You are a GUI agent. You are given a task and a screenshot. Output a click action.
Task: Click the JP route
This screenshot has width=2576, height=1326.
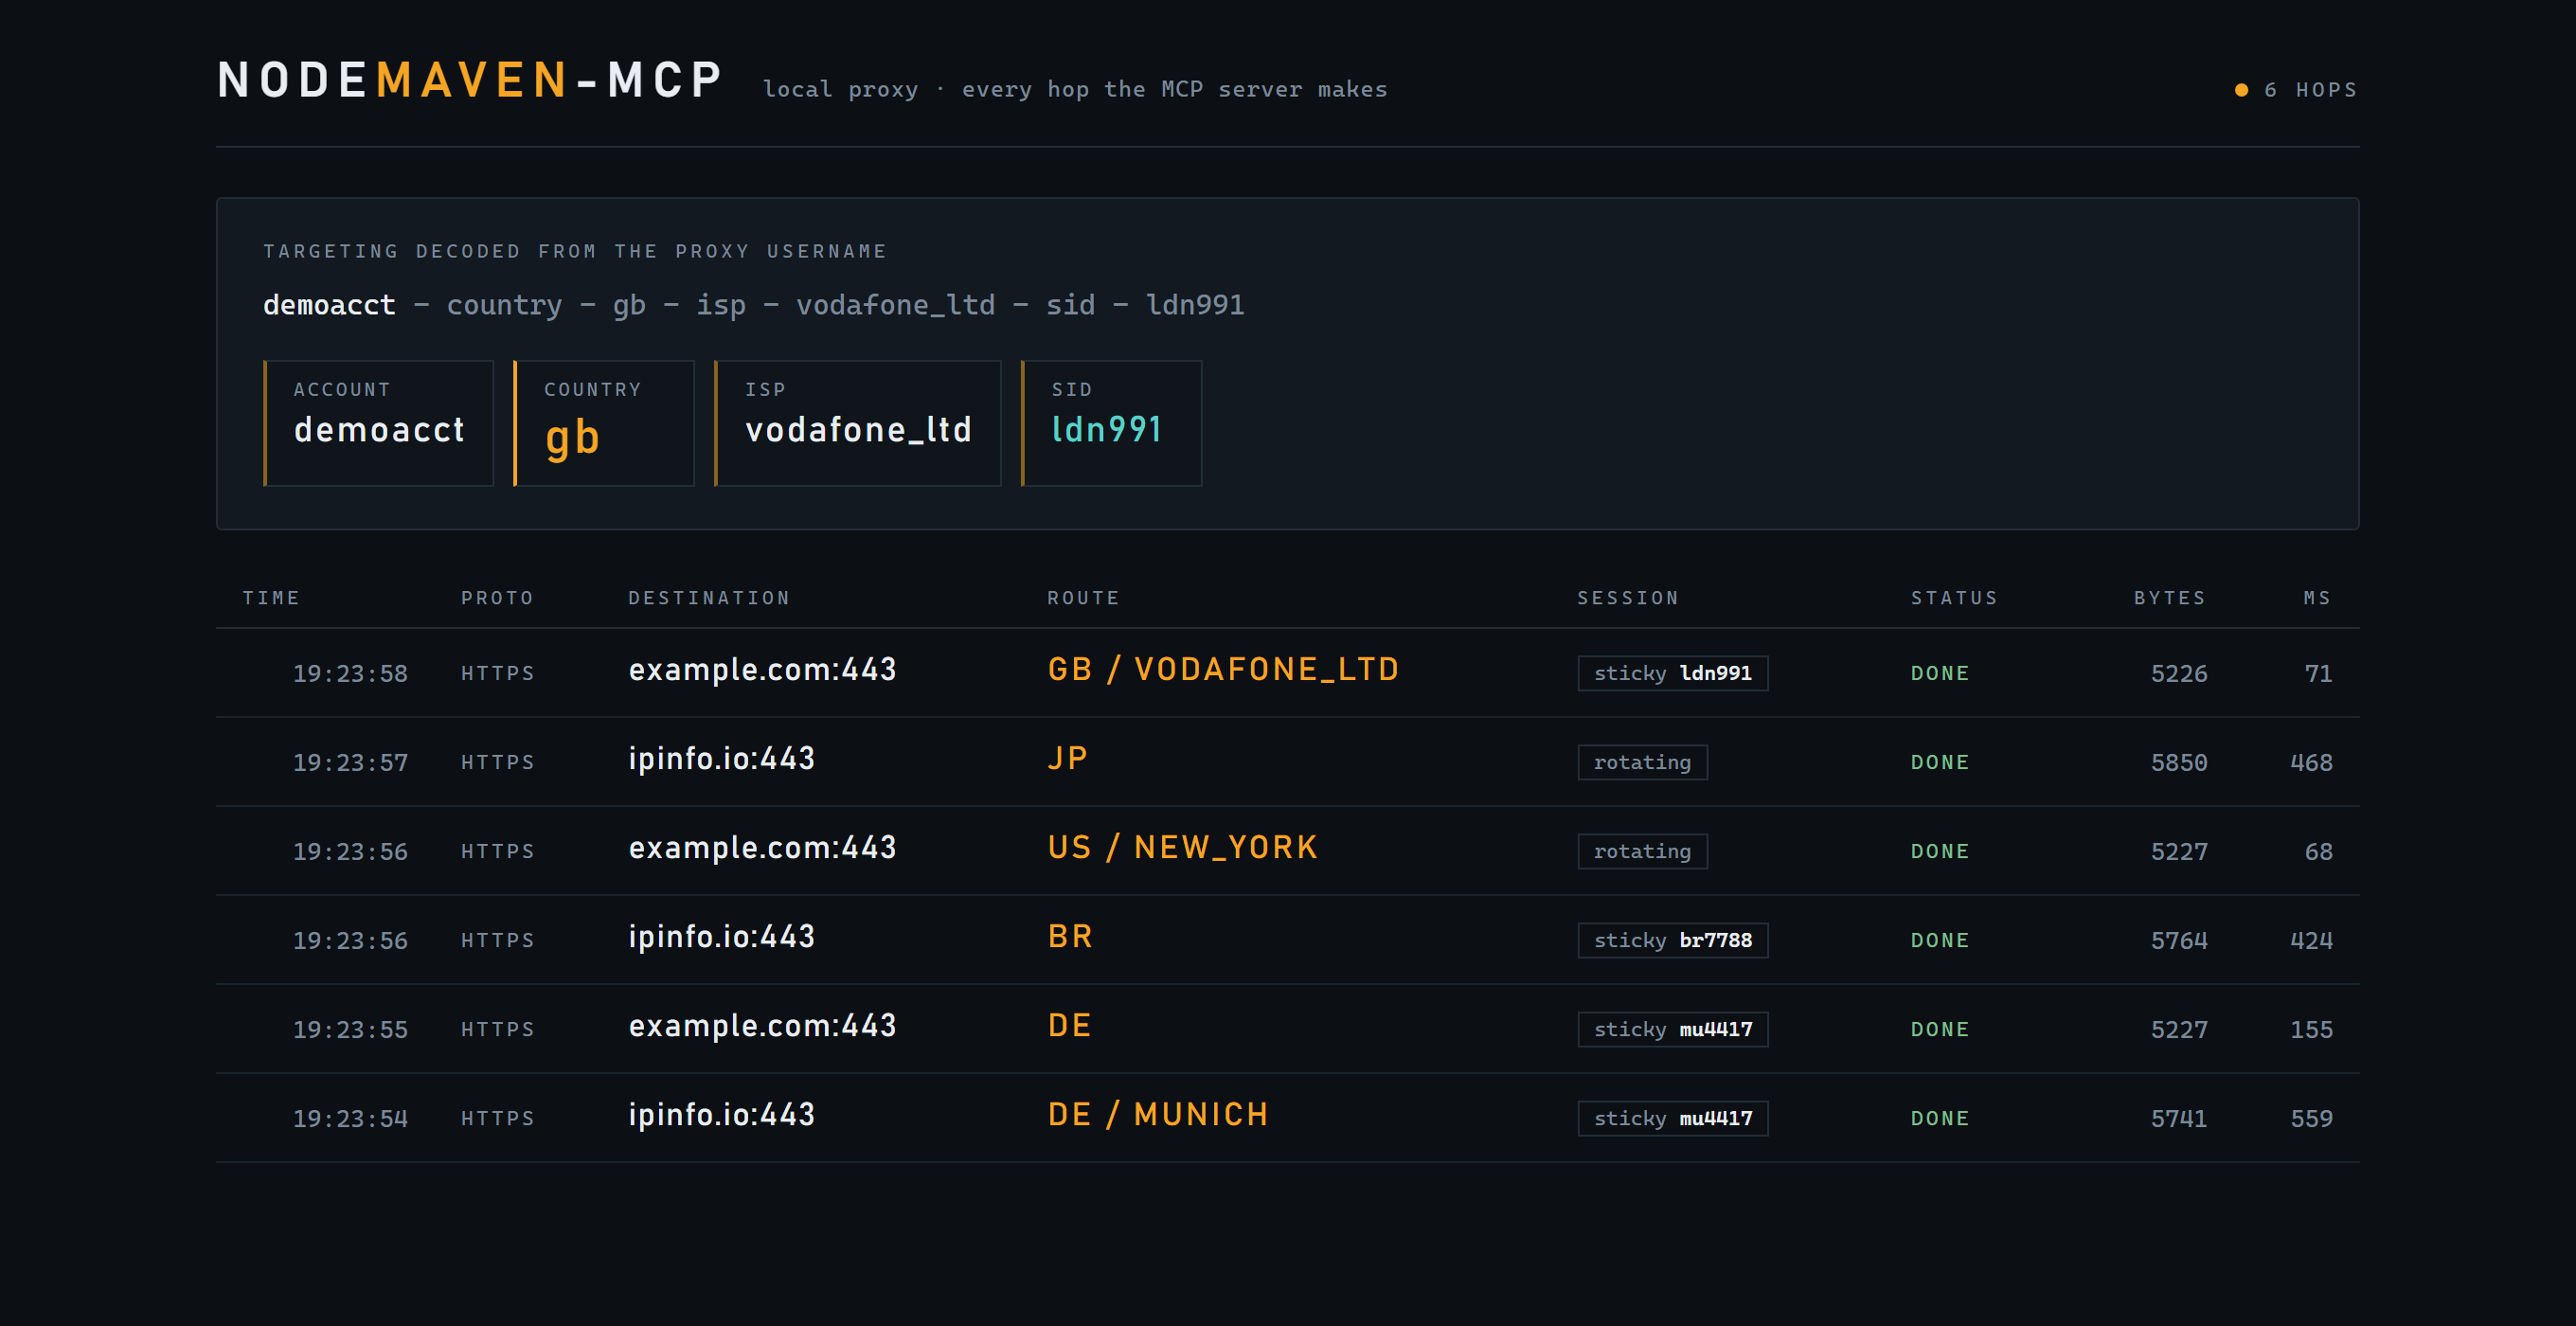coord(1067,759)
